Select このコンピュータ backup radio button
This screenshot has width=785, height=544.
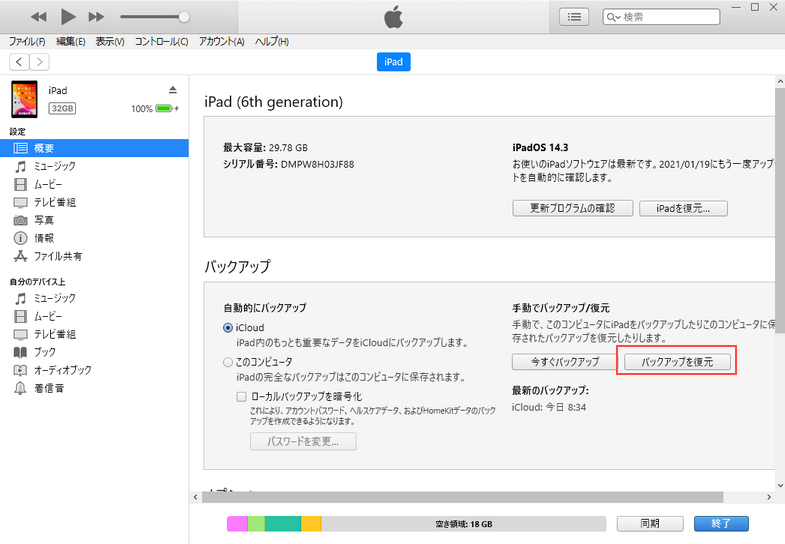(x=228, y=362)
